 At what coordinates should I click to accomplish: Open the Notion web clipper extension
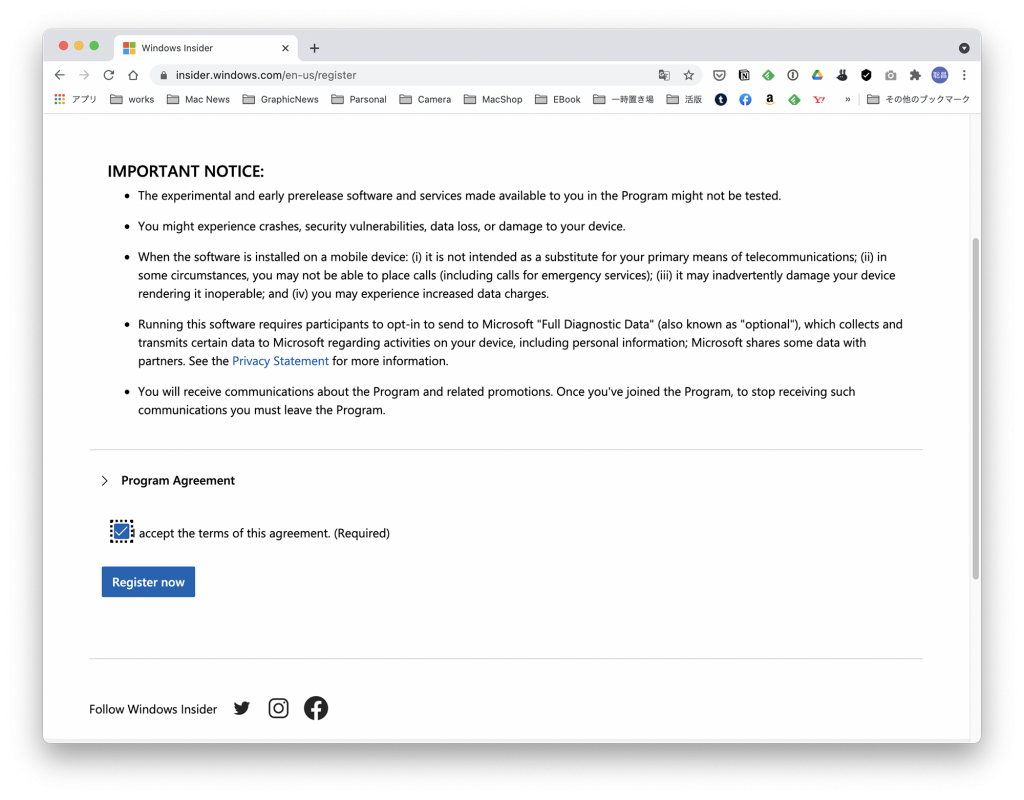pos(744,75)
